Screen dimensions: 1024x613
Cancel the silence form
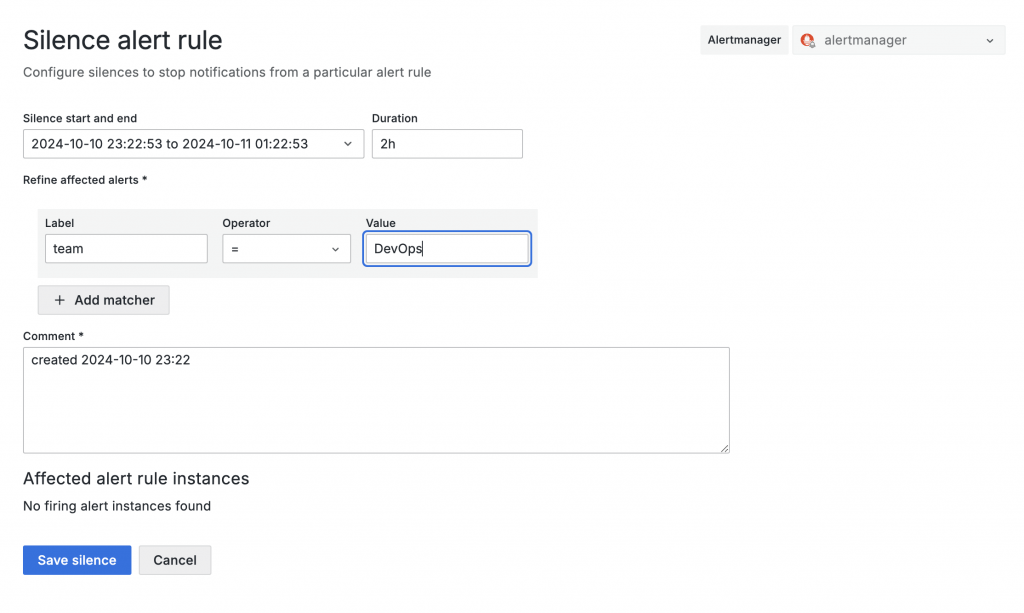(175, 560)
